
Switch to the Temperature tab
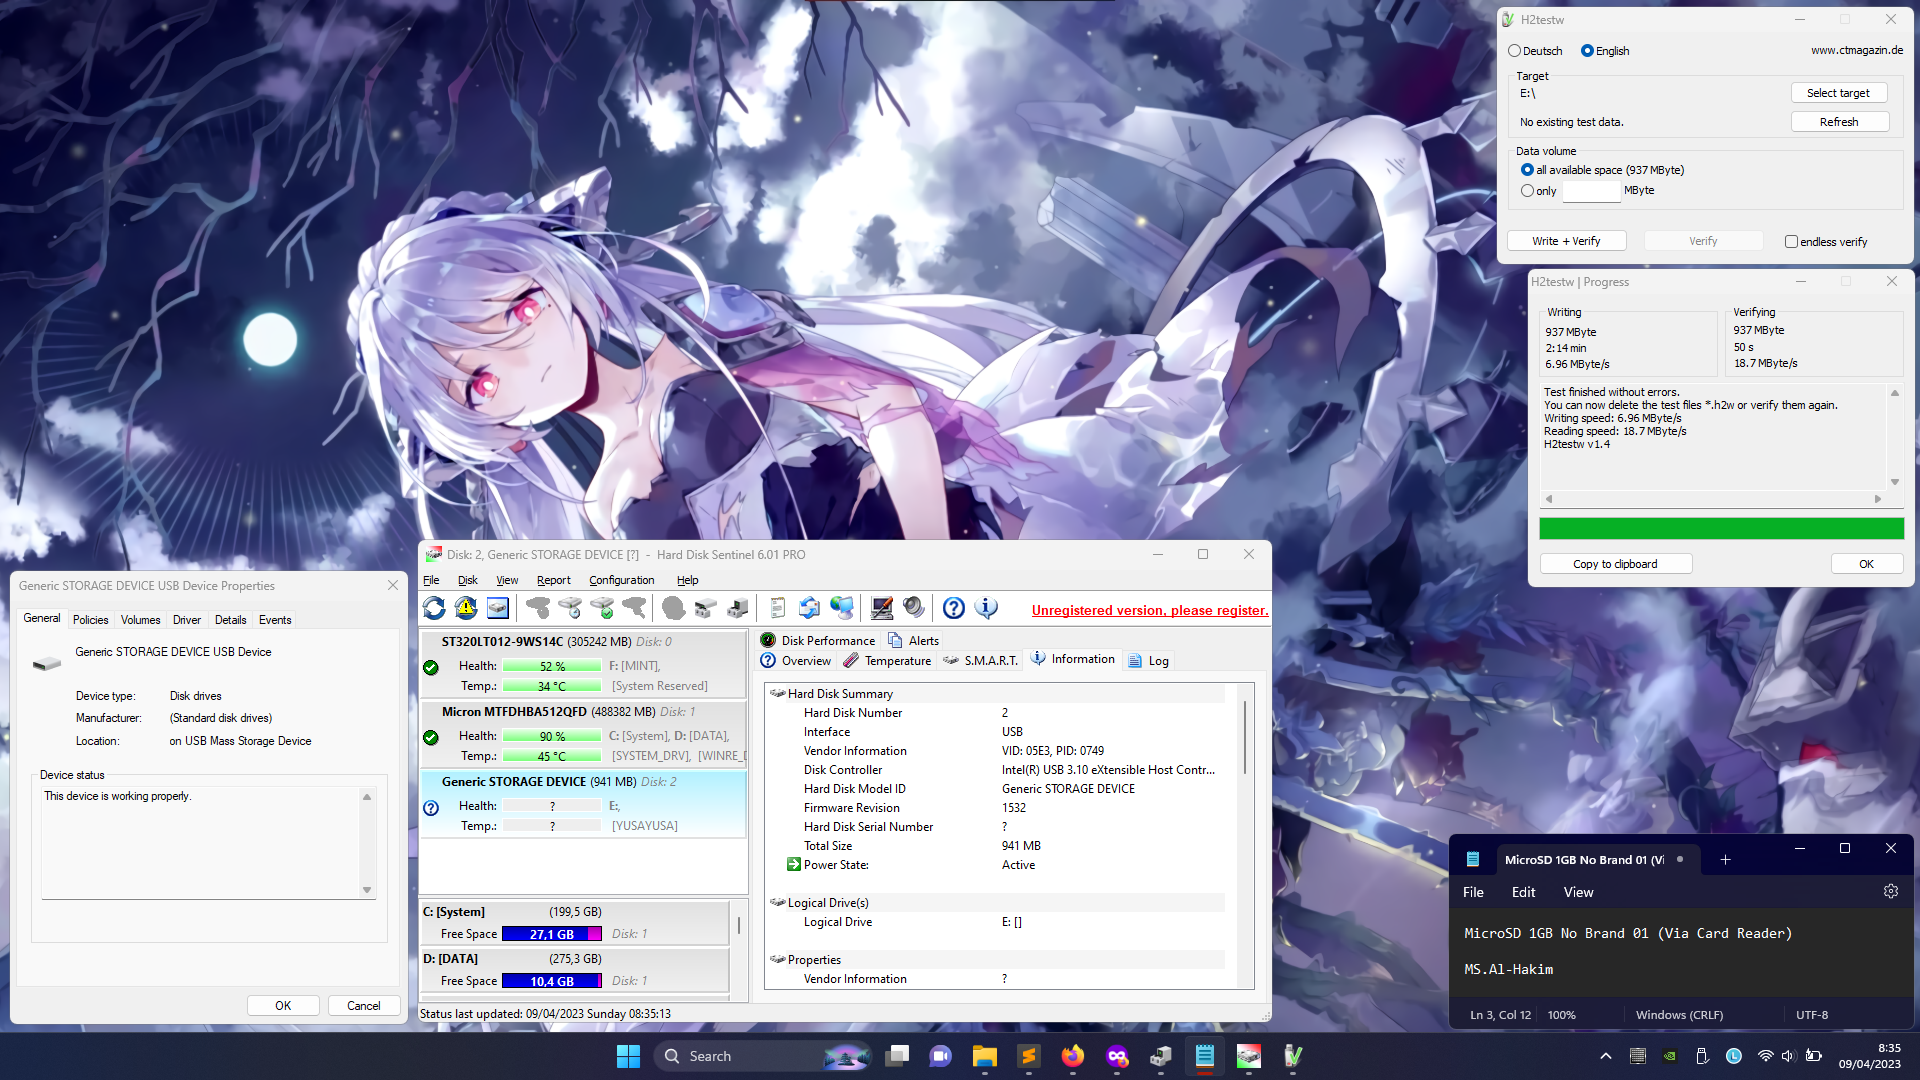point(887,661)
